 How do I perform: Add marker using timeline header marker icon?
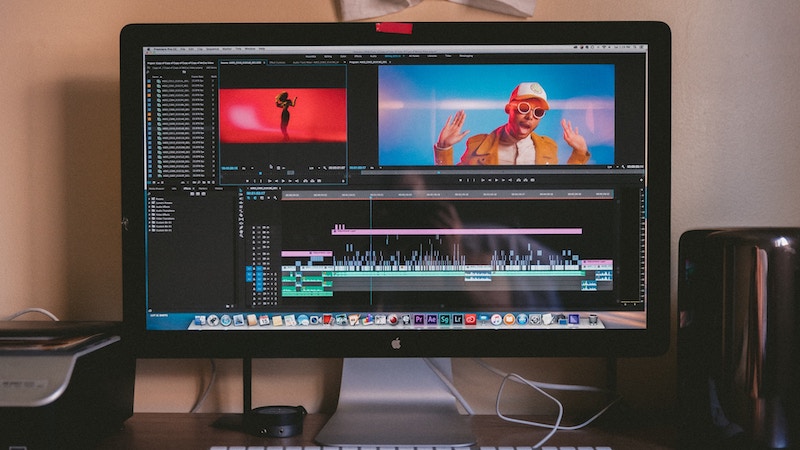coord(268,198)
